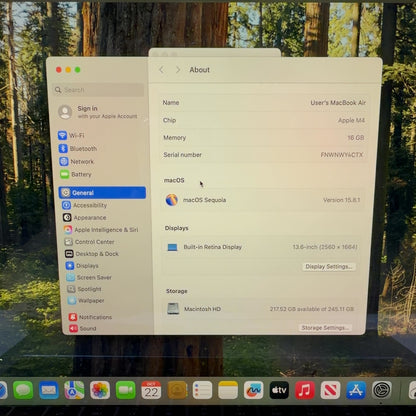The height and width of the screenshot is (416, 416).
Task: Open Screen Saver settings
Action: 89,277
